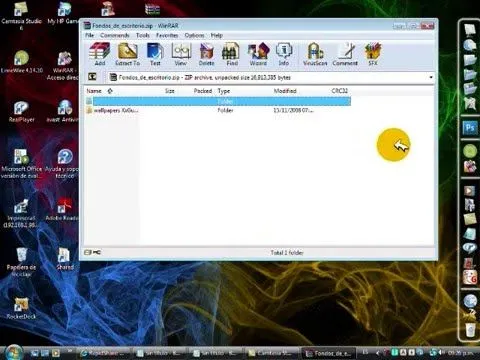
Task: Select My HP Games desktop icon
Action: [63, 13]
